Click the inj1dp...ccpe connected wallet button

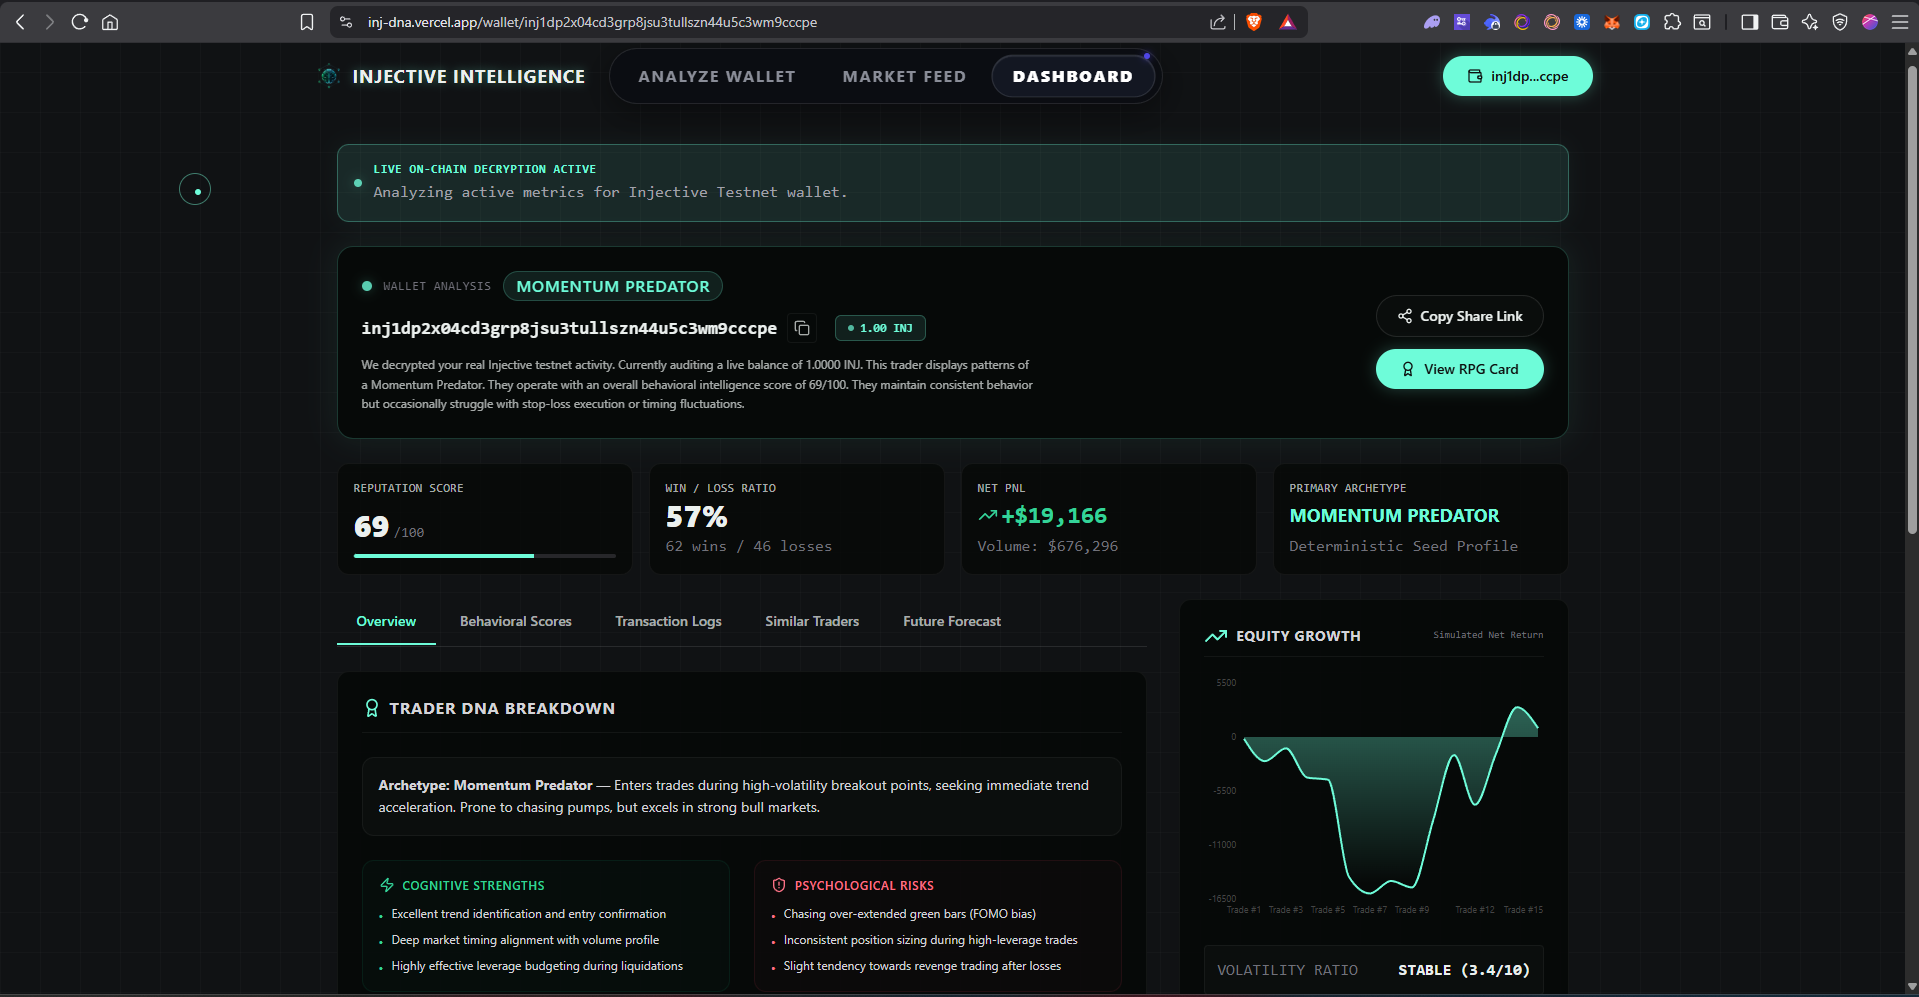pyautogui.click(x=1518, y=76)
